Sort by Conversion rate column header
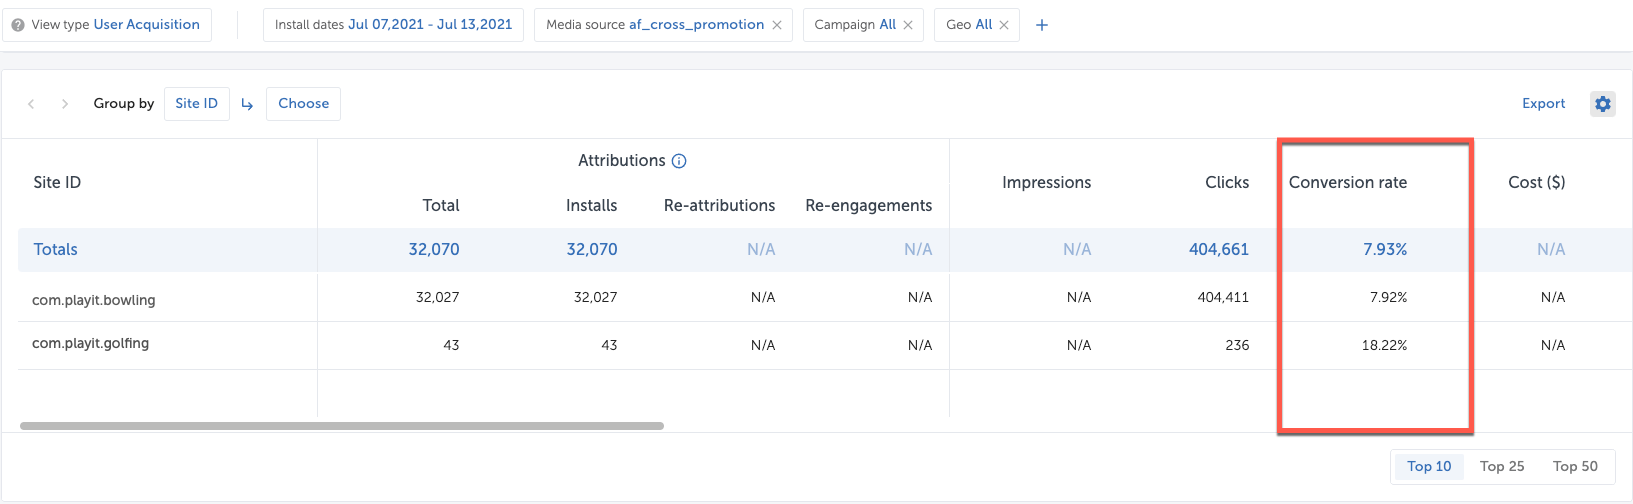1633x504 pixels. point(1347,183)
